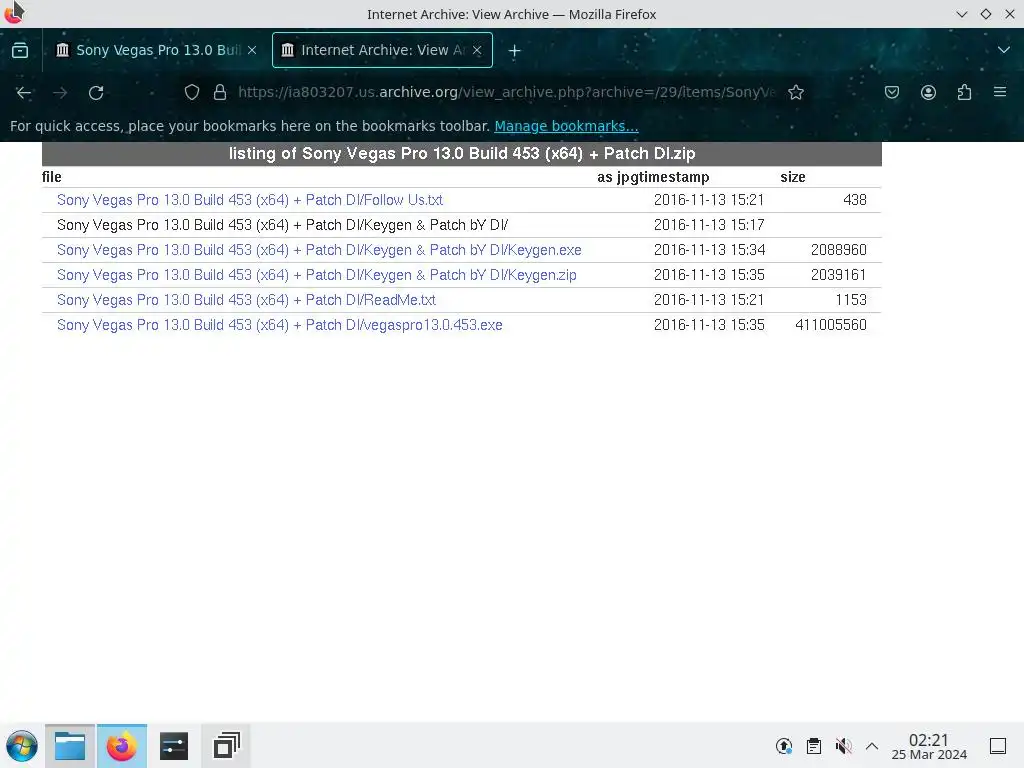The image size is (1024, 768).
Task: Minimize the Firefox window
Action: pyautogui.click(x=961, y=14)
